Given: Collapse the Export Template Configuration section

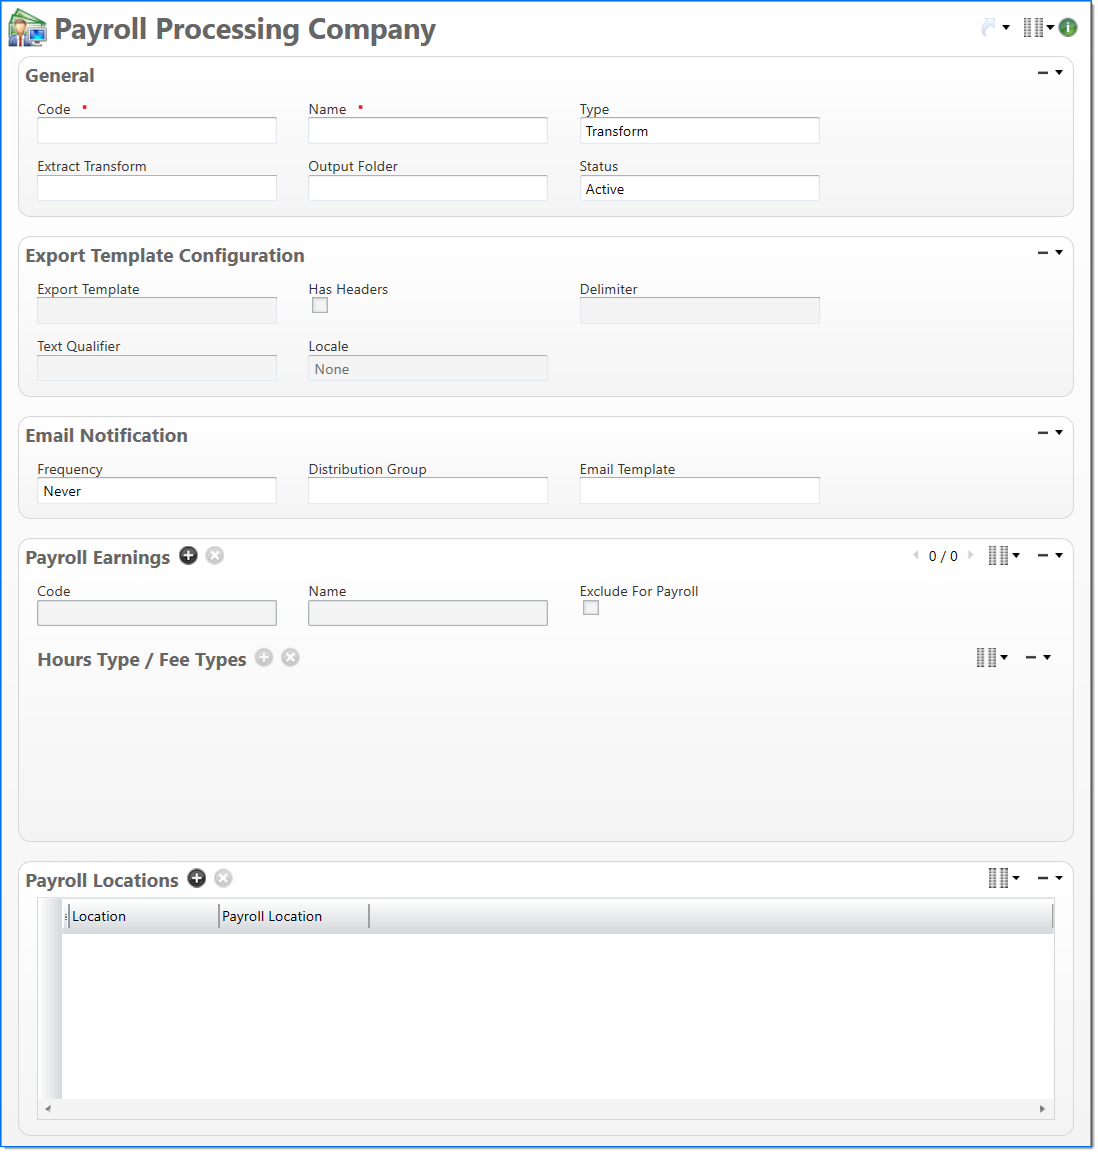Looking at the screenshot, I should pos(1043,253).
